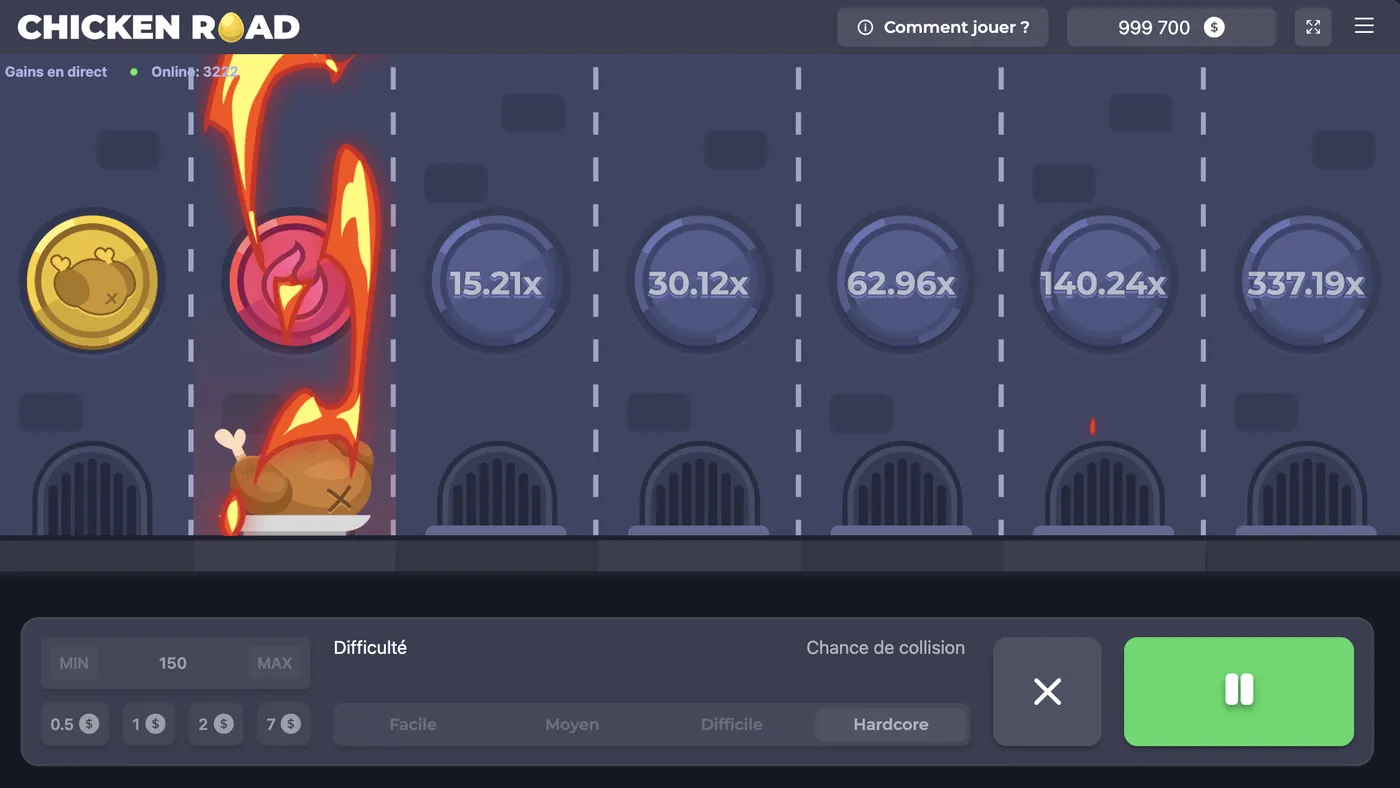Open the hamburger menu icon
Image resolution: width=1400 pixels, height=788 pixels.
[x=1364, y=27]
